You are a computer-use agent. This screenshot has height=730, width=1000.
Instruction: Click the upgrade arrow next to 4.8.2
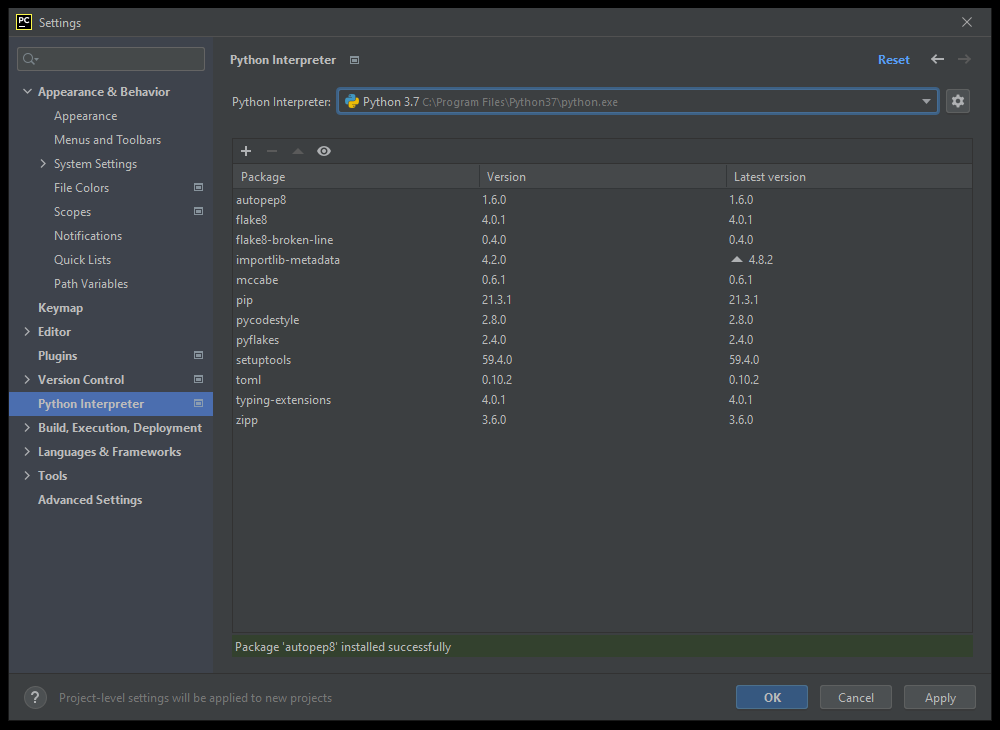(738, 260)
